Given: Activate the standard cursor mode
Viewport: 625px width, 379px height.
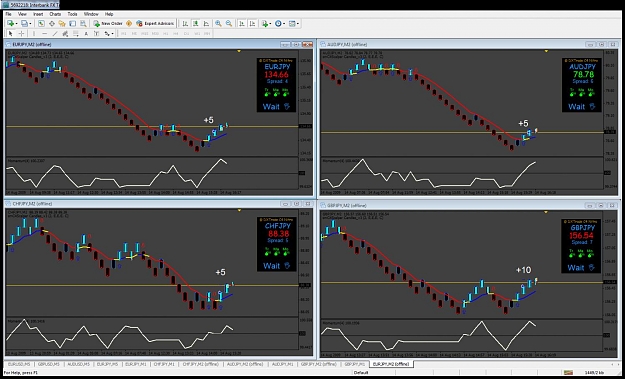Looking at the screenshot, I should click(11, 34).
